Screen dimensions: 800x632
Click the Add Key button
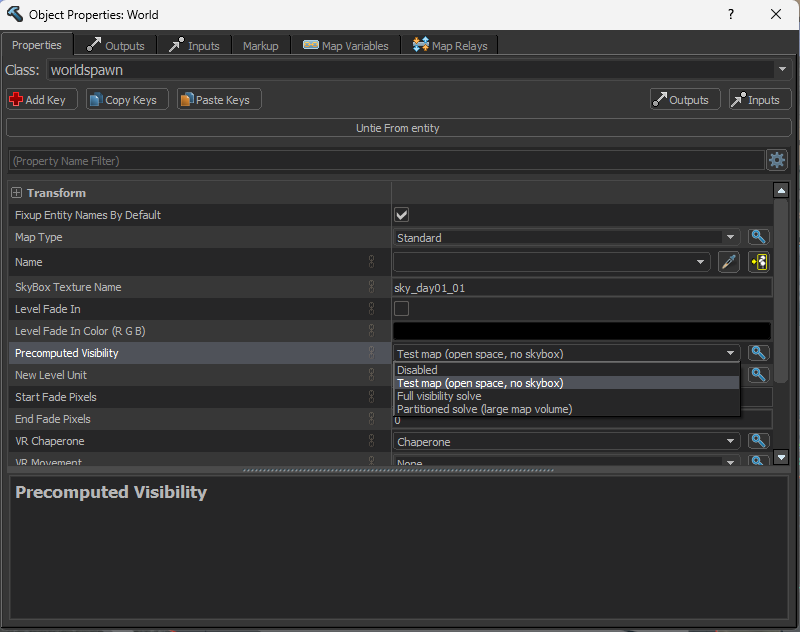click(x=42, y=99)
